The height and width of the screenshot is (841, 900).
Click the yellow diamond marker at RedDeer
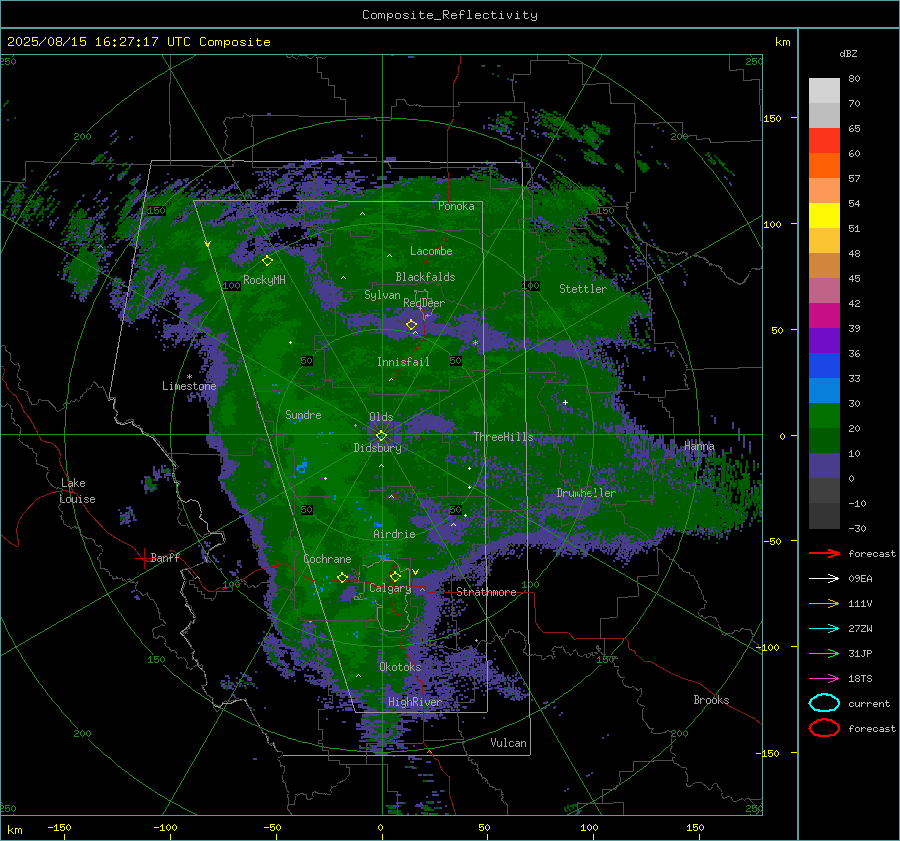pos(412,325)
